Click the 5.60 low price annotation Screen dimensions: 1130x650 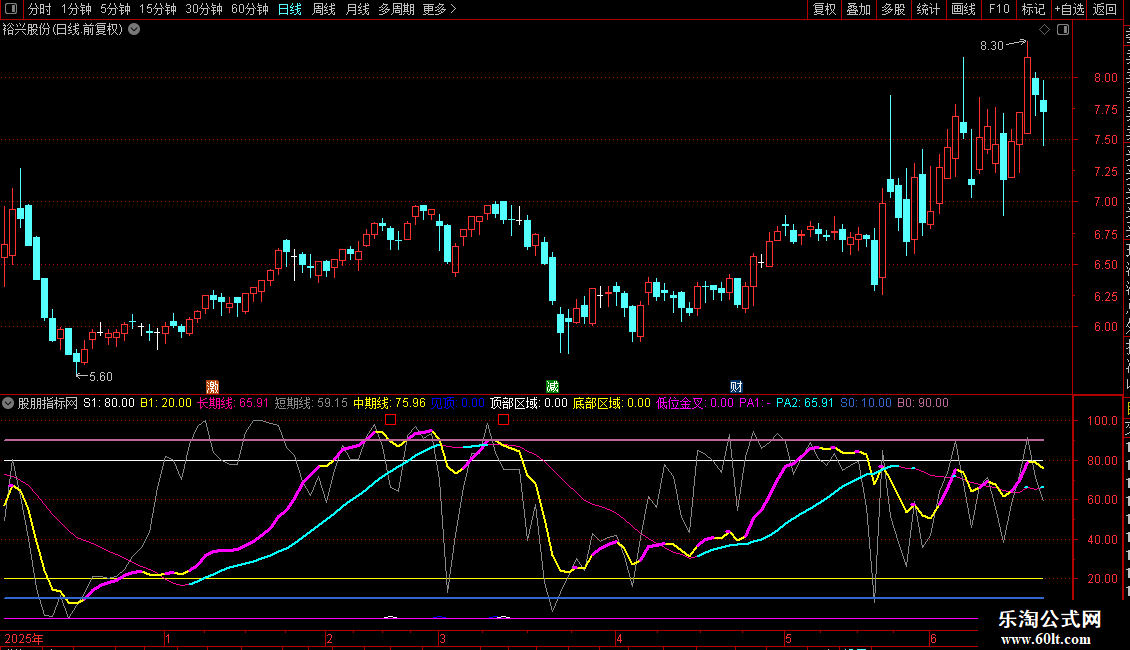coord(101,376)
